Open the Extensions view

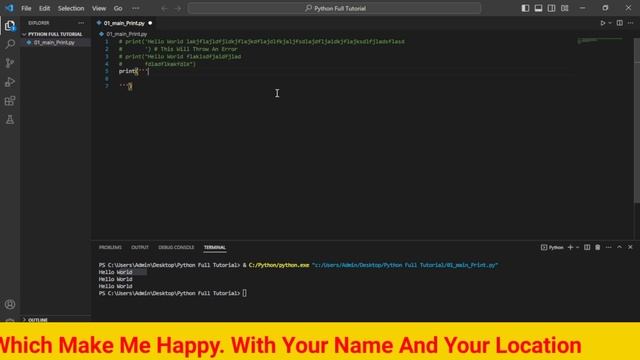coord(10,101)
